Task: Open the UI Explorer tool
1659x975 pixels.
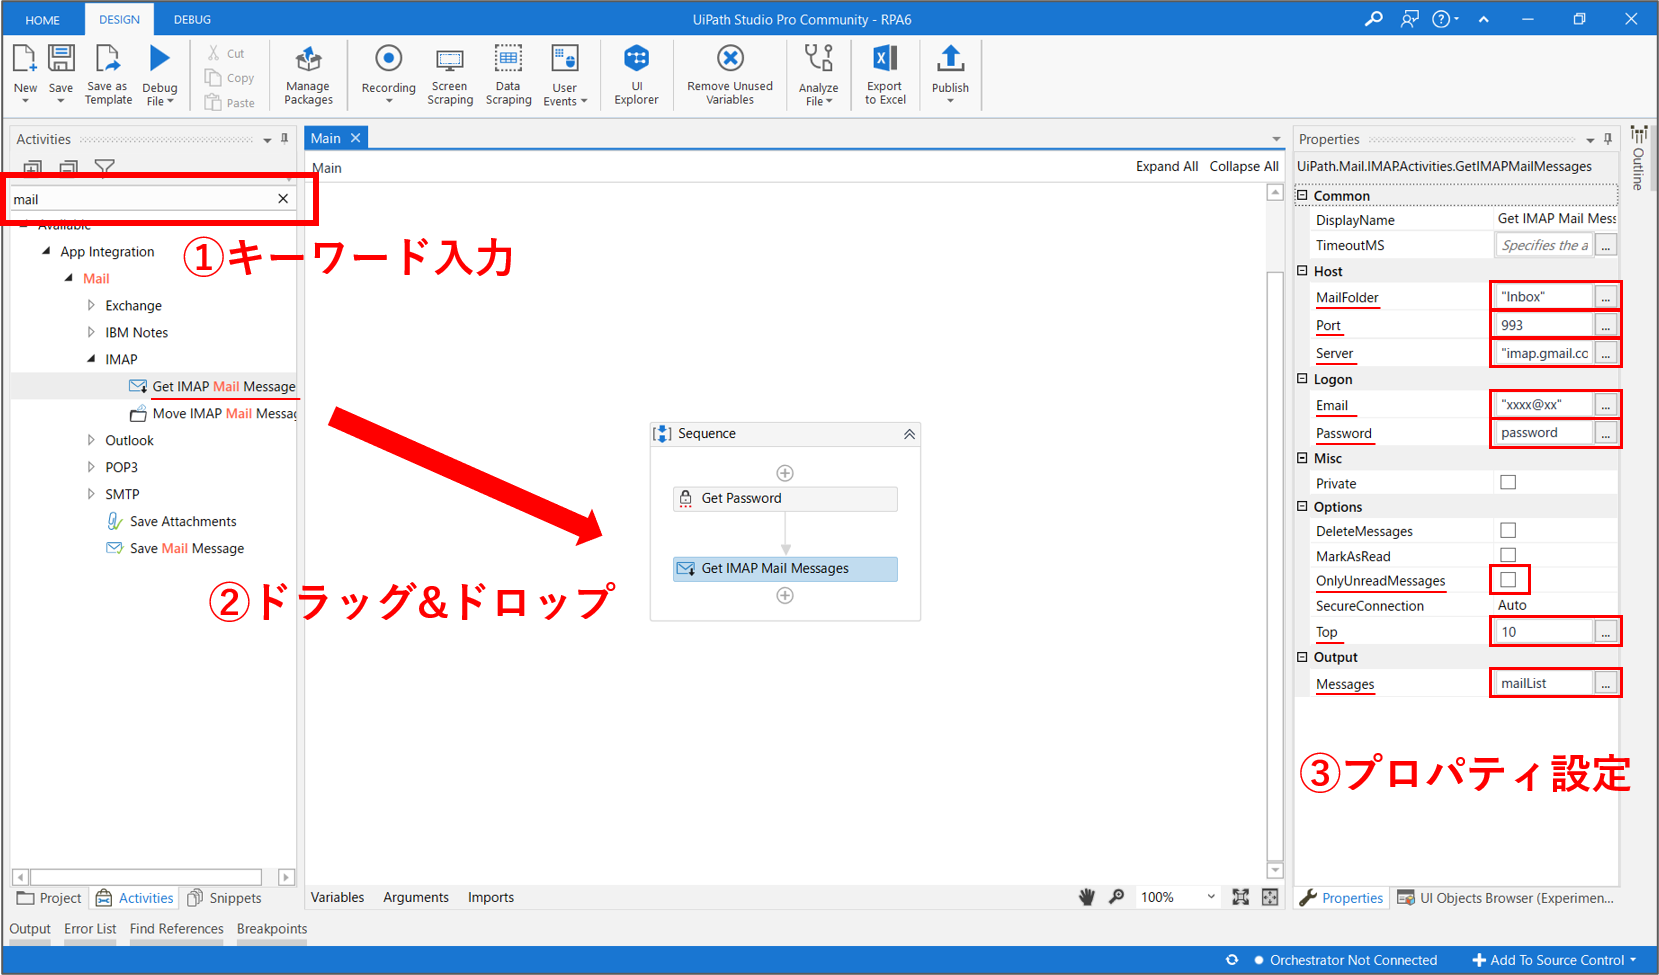Action: pos(636,73)
